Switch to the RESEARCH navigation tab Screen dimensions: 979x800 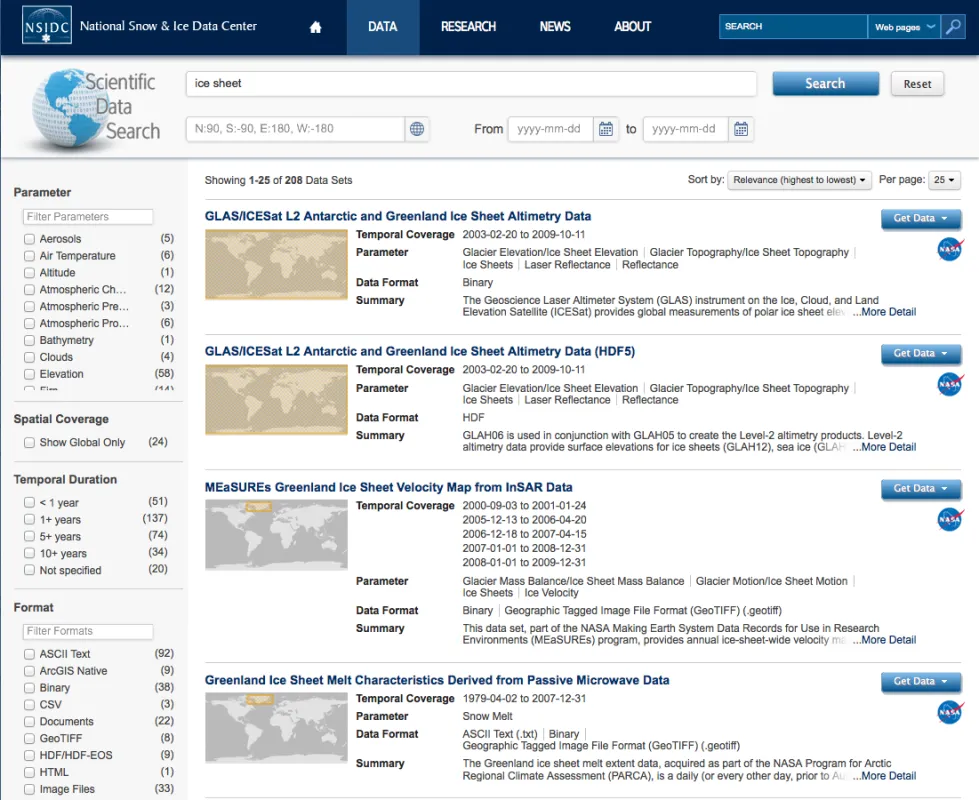click(467, 27)
